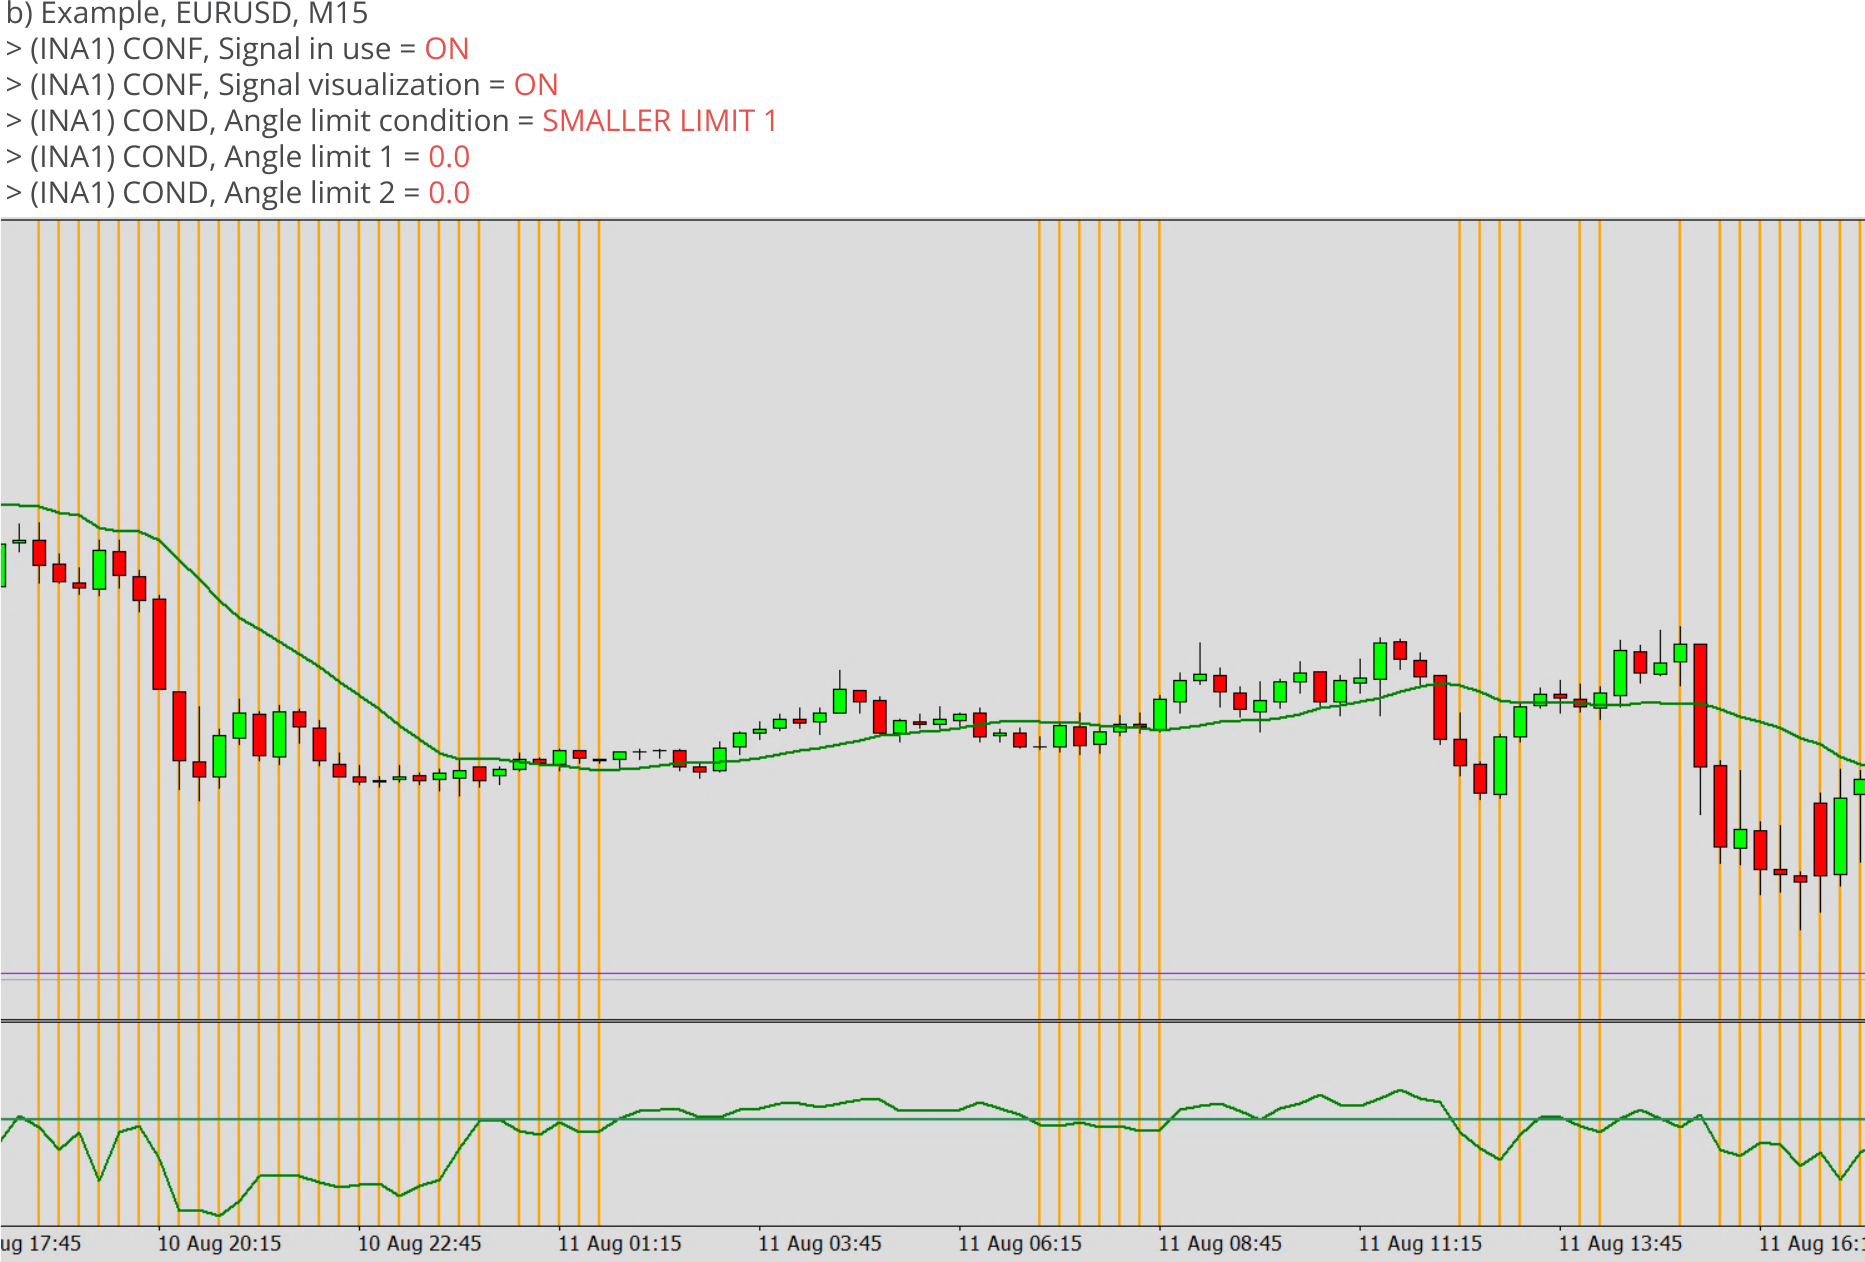Click the 'SMALLER LIMIT 1' value
Image resolution: width=1865 pixels, height=1262 pixels.
click(660, 121)
